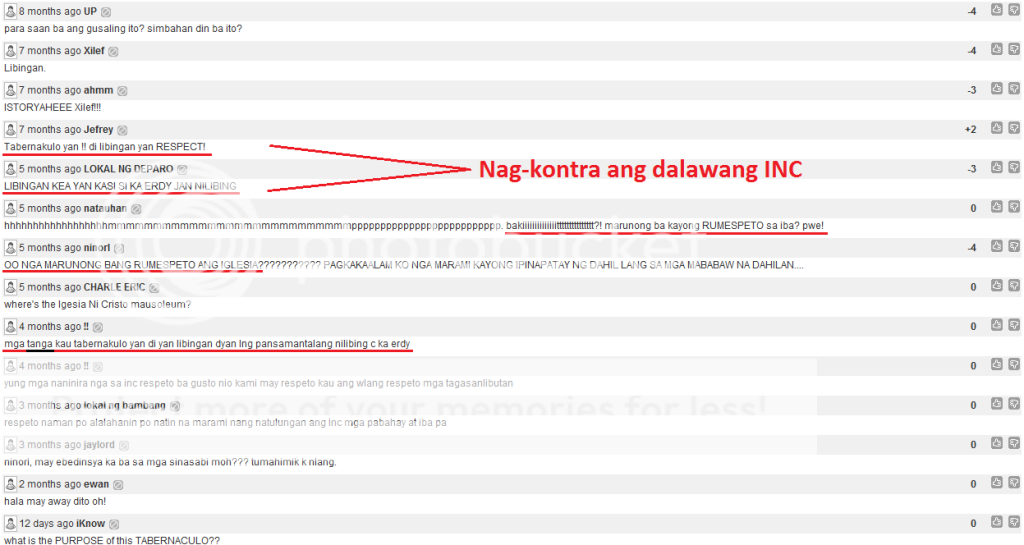Open the profile of user Xilef
1024x545 pixels.
click(x=94, y=51)
